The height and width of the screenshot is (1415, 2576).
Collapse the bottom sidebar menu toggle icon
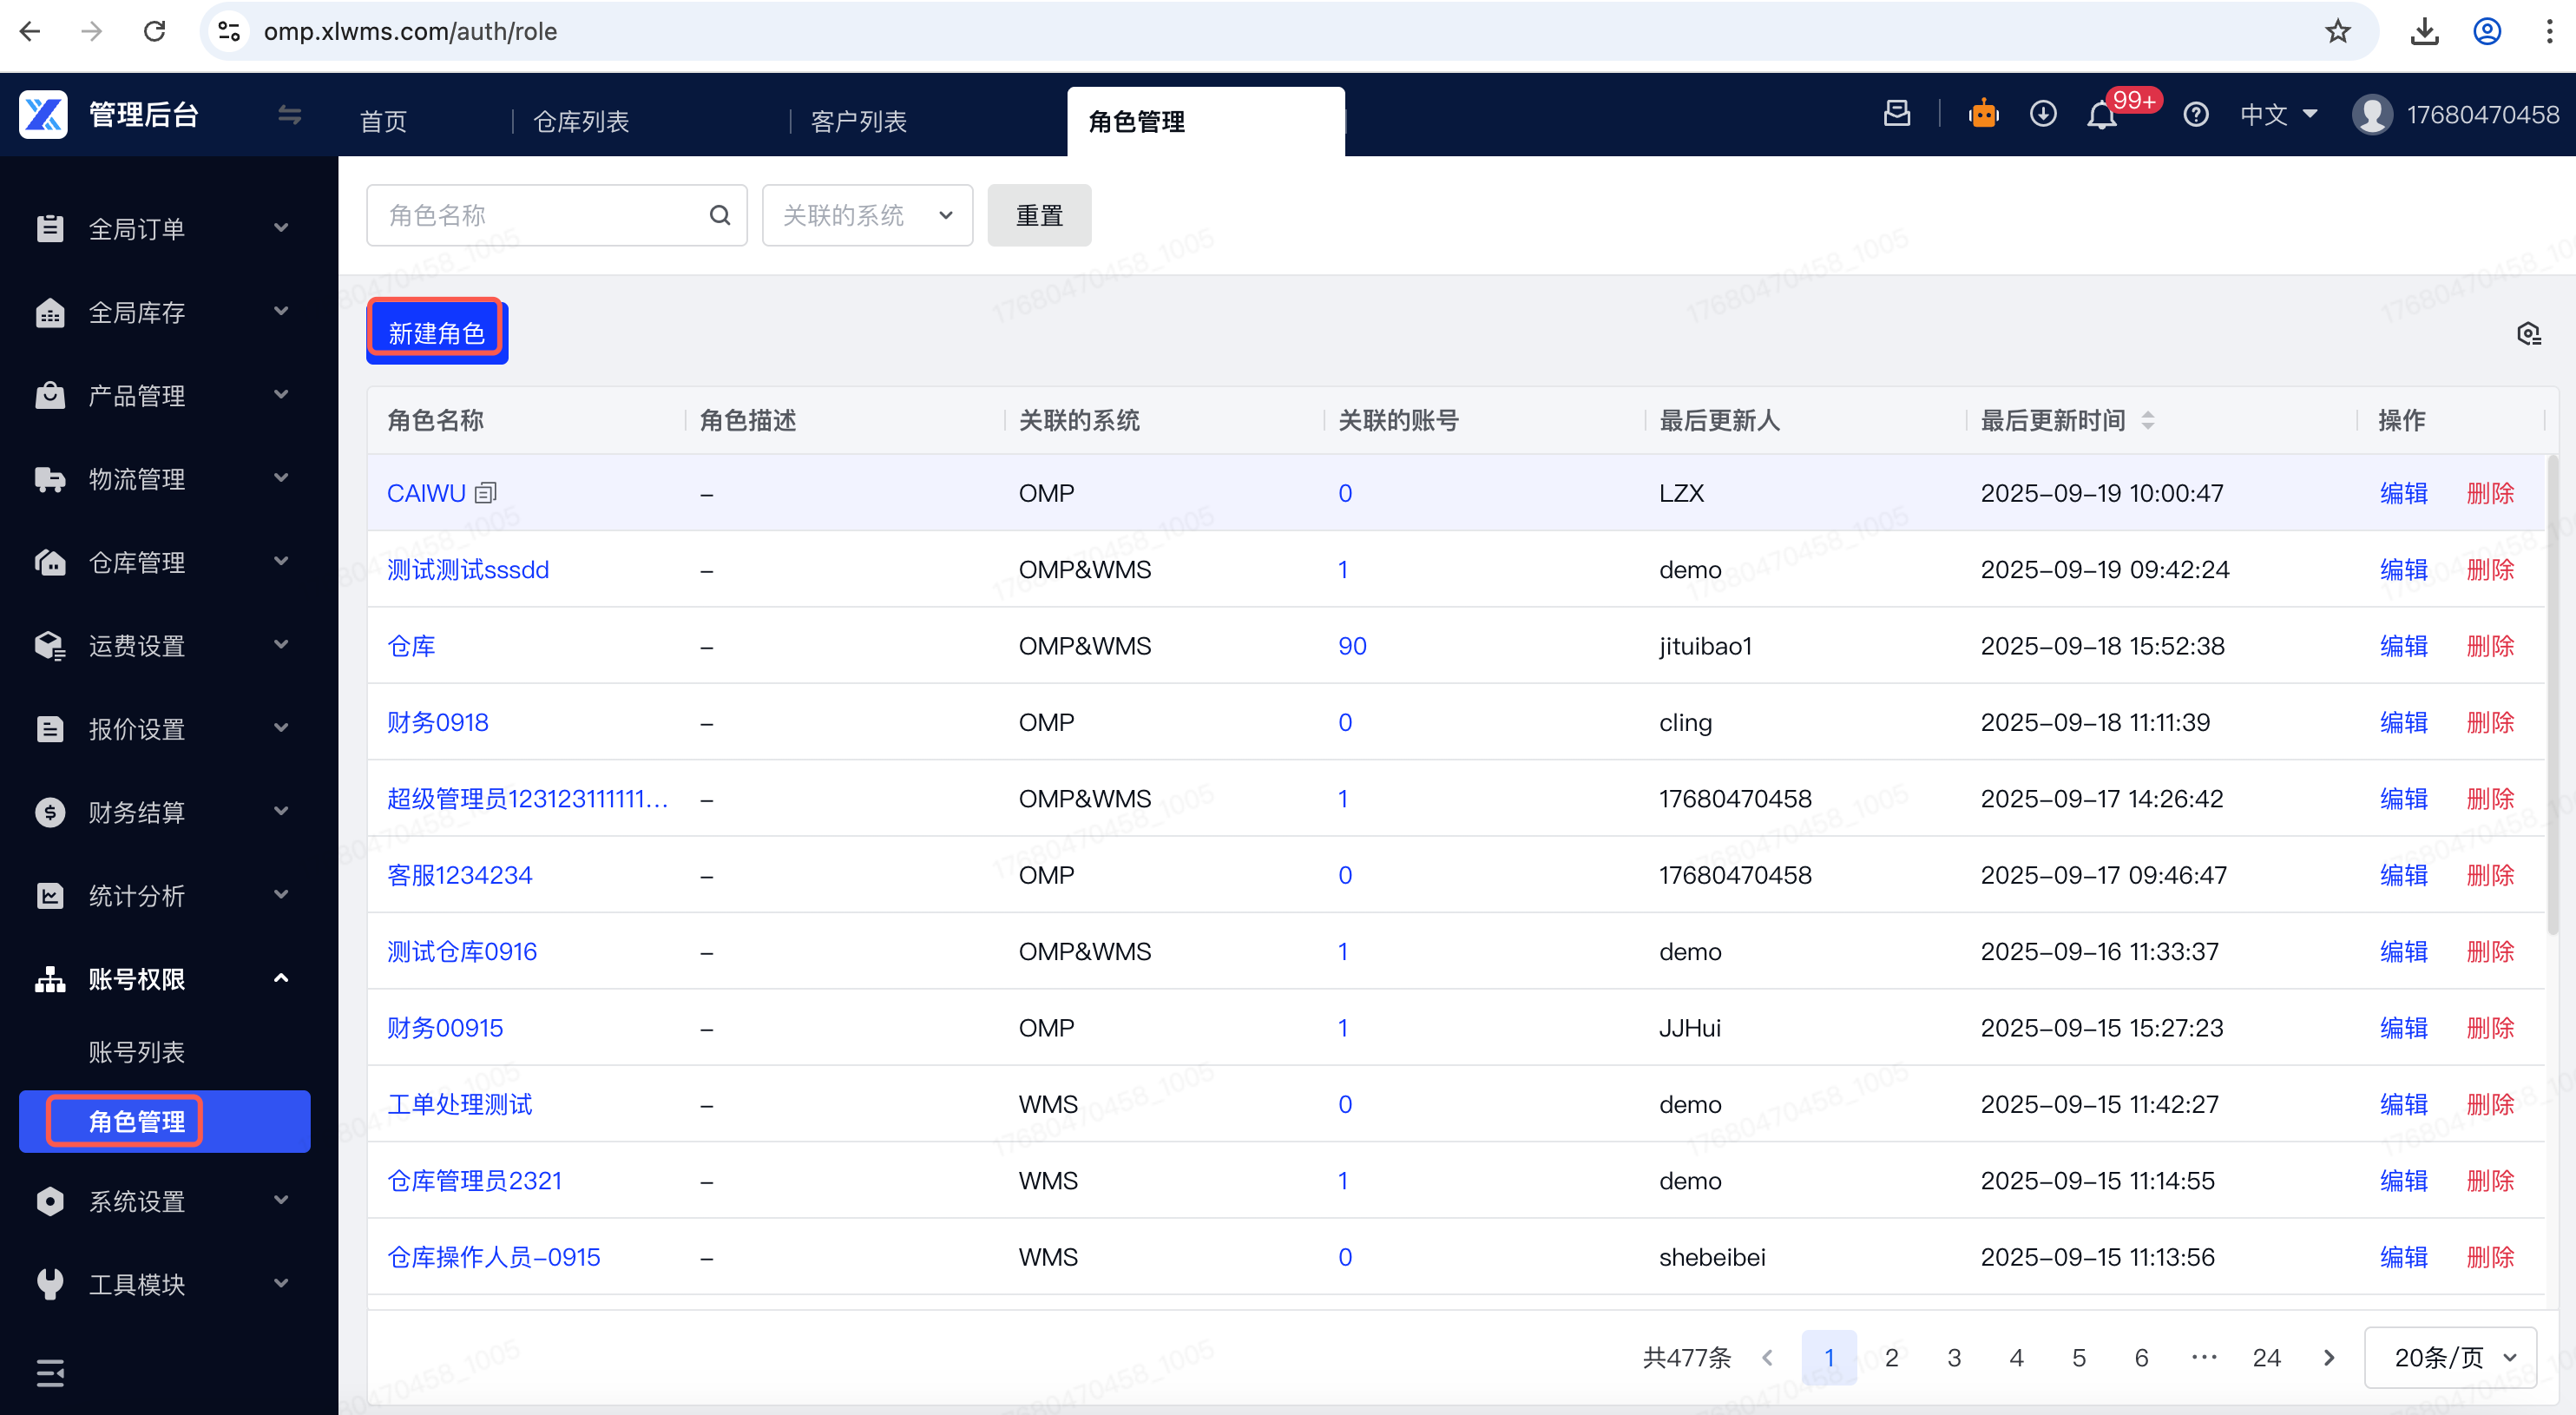(x=50, y=1373)
